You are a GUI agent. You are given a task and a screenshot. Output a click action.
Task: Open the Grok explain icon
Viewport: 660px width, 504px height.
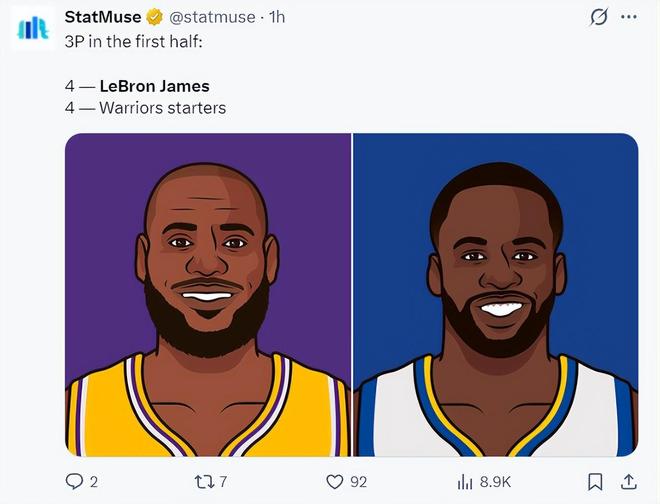tap(599, 17)
